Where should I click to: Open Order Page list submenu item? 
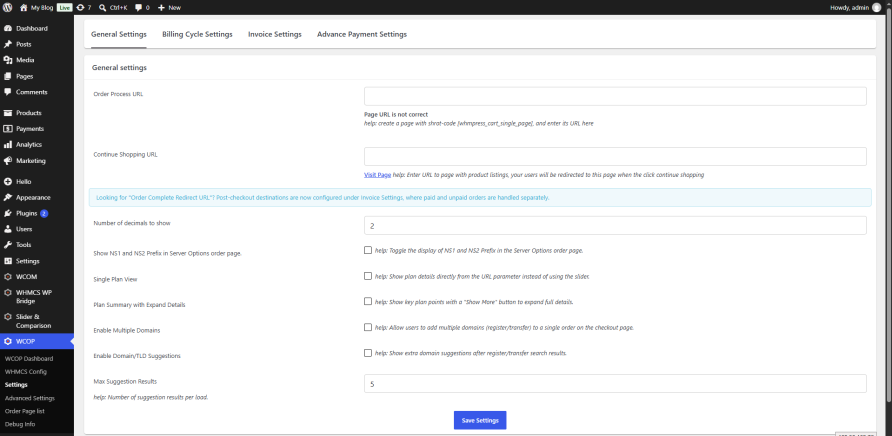tap(24, 411)
